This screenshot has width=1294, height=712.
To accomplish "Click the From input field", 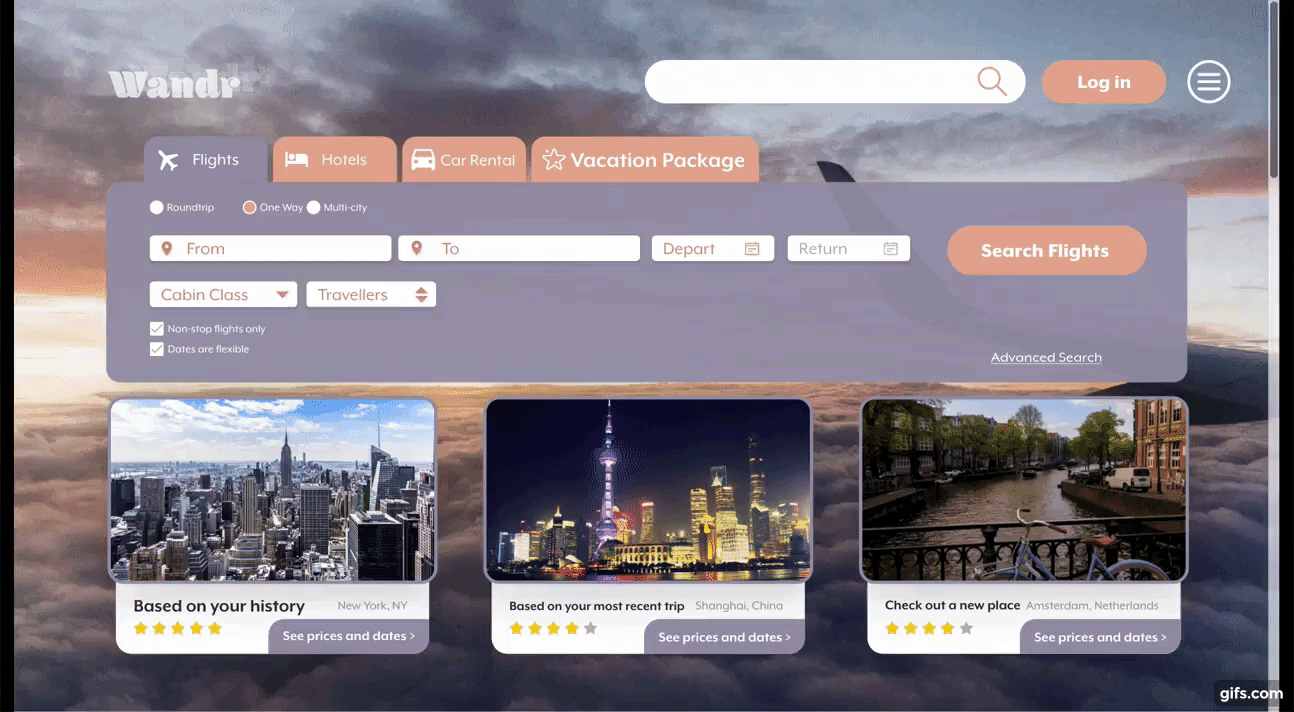I will tap(270, 248).
